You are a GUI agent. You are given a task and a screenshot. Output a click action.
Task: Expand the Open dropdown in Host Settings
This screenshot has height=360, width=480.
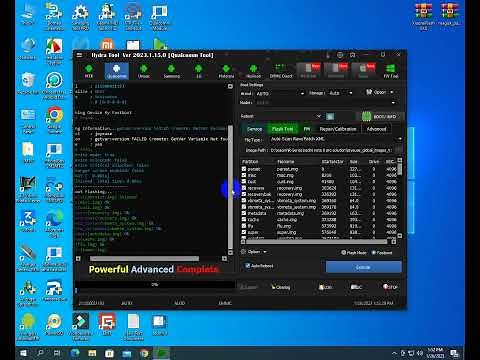pos(380,92)
